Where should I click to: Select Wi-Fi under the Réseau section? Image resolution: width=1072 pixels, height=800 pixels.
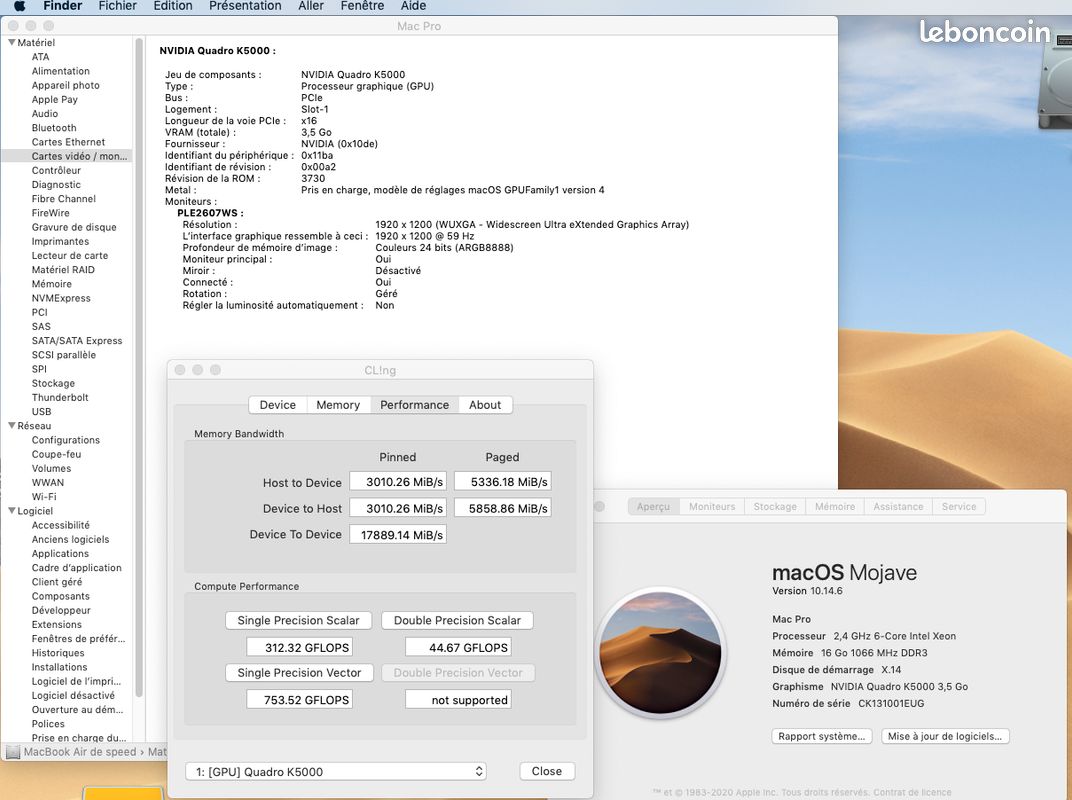(43, 496)
